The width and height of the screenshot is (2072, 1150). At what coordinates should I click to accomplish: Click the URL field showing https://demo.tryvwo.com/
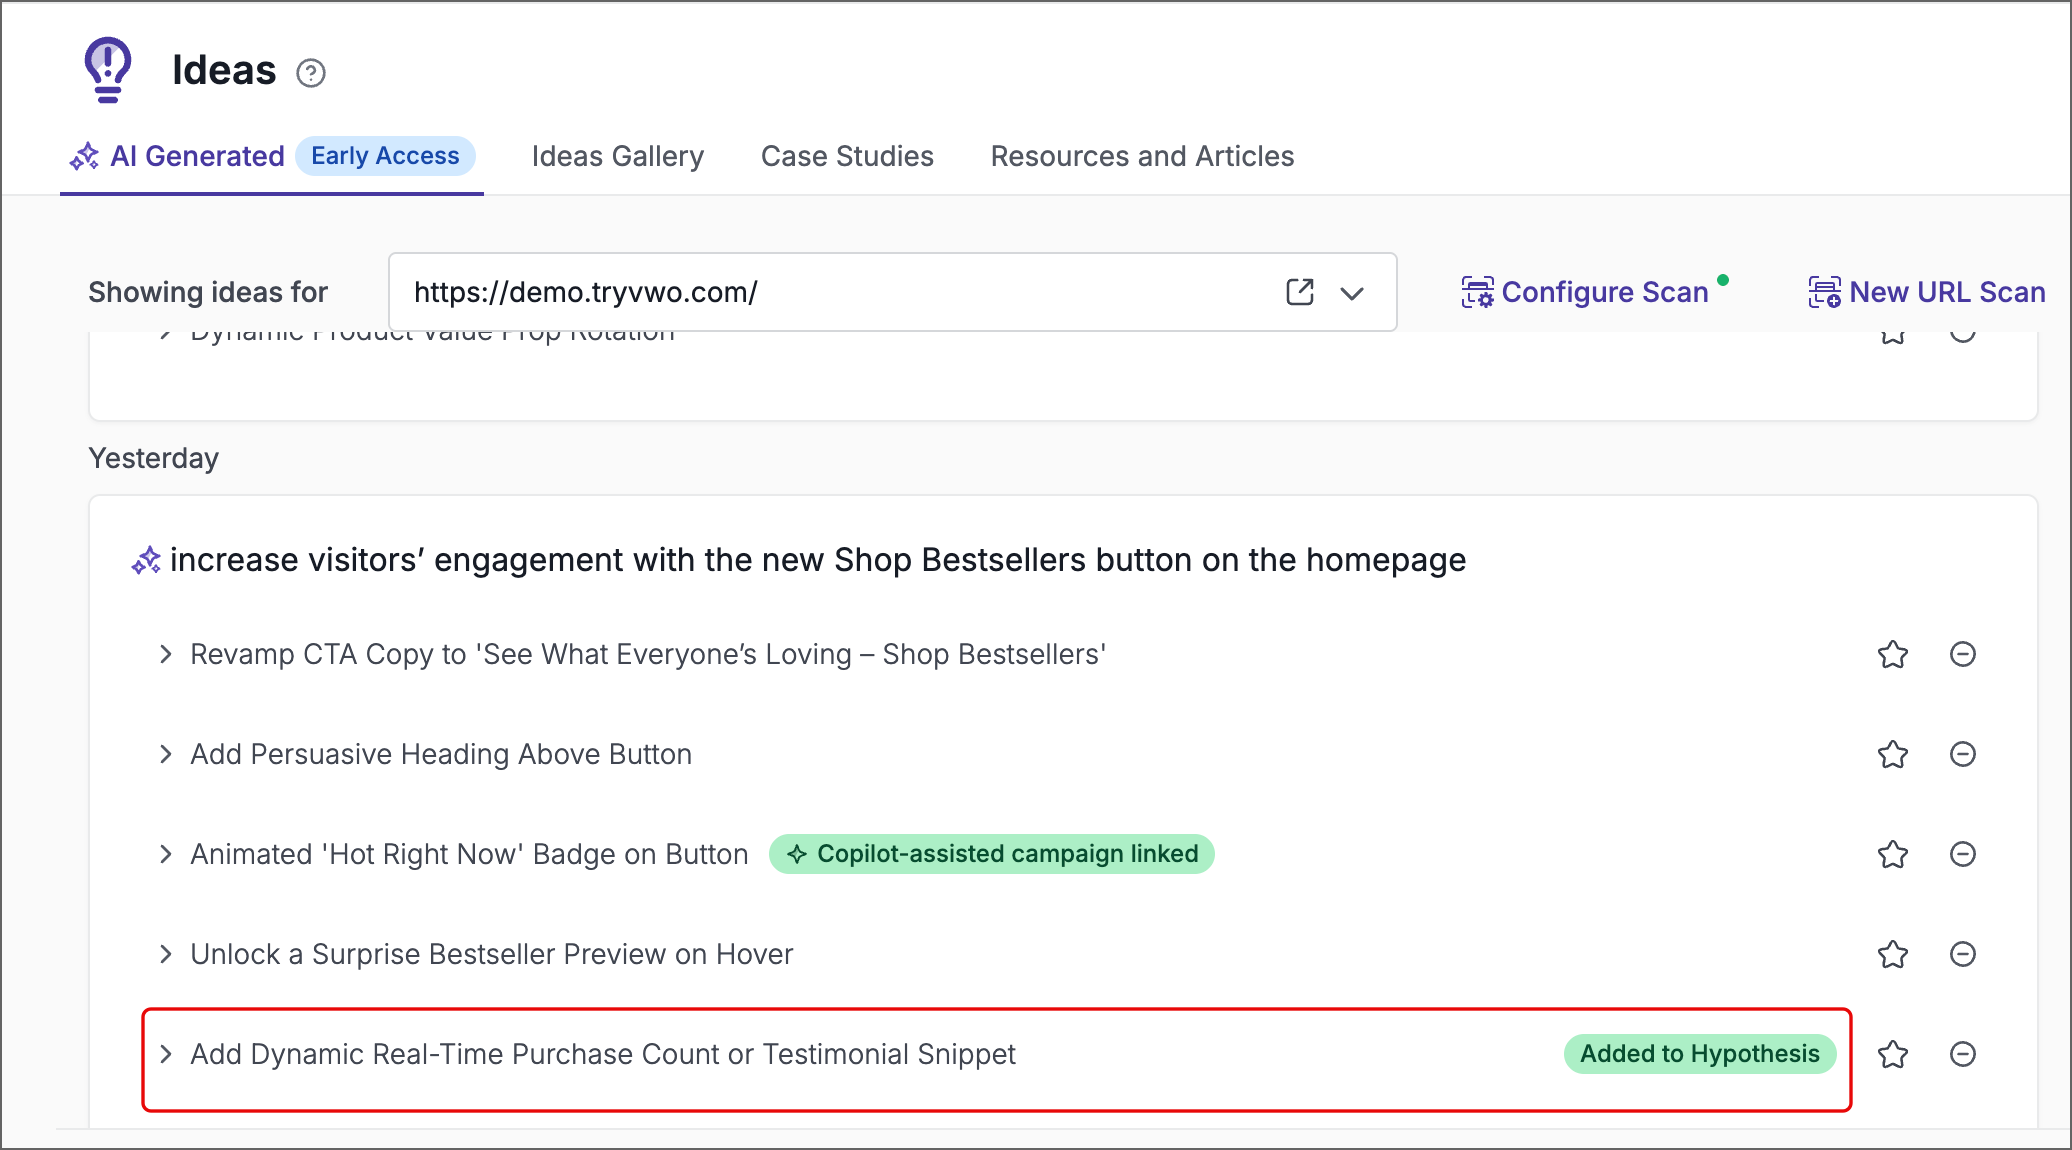892,292
